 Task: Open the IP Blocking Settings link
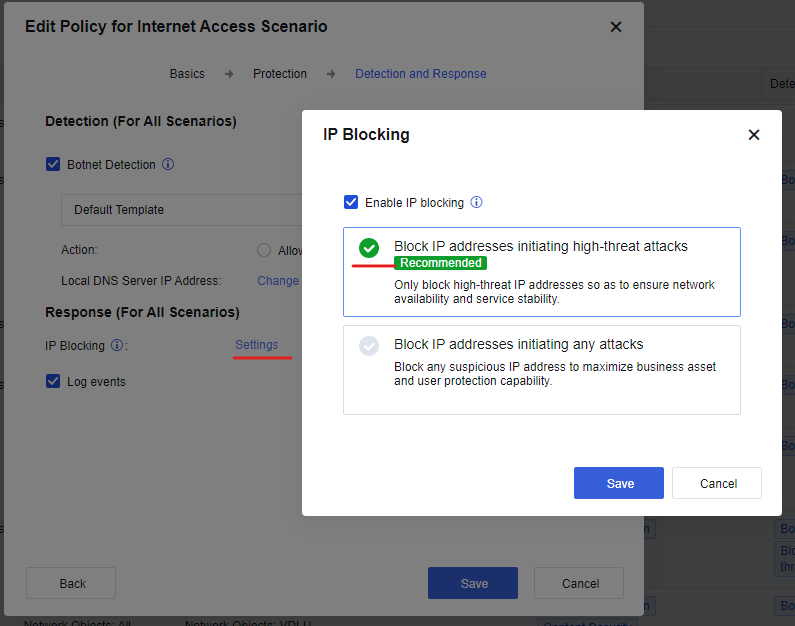257,345
